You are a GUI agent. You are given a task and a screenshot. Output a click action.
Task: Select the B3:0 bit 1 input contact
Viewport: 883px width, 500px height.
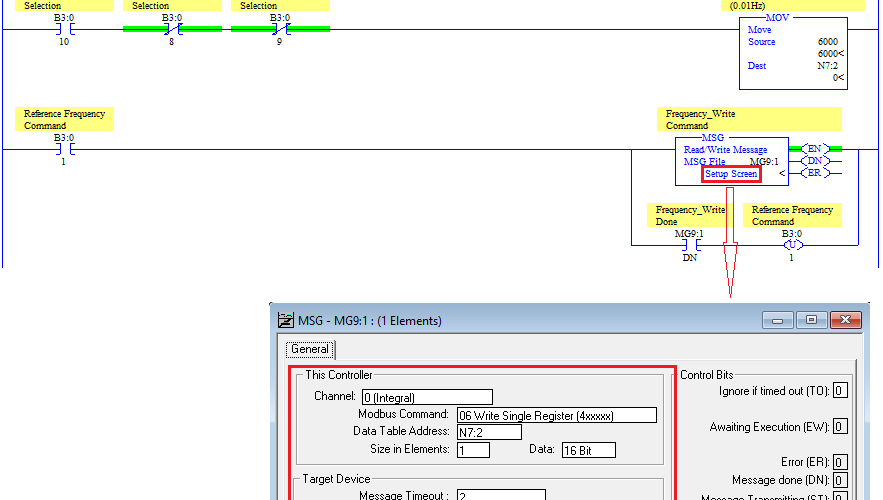pyautogui.click(x=64, y=149)
